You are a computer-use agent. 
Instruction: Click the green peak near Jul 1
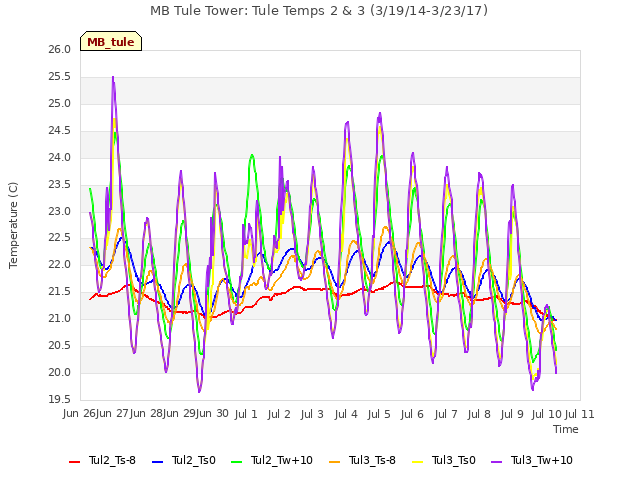point(252,155)
